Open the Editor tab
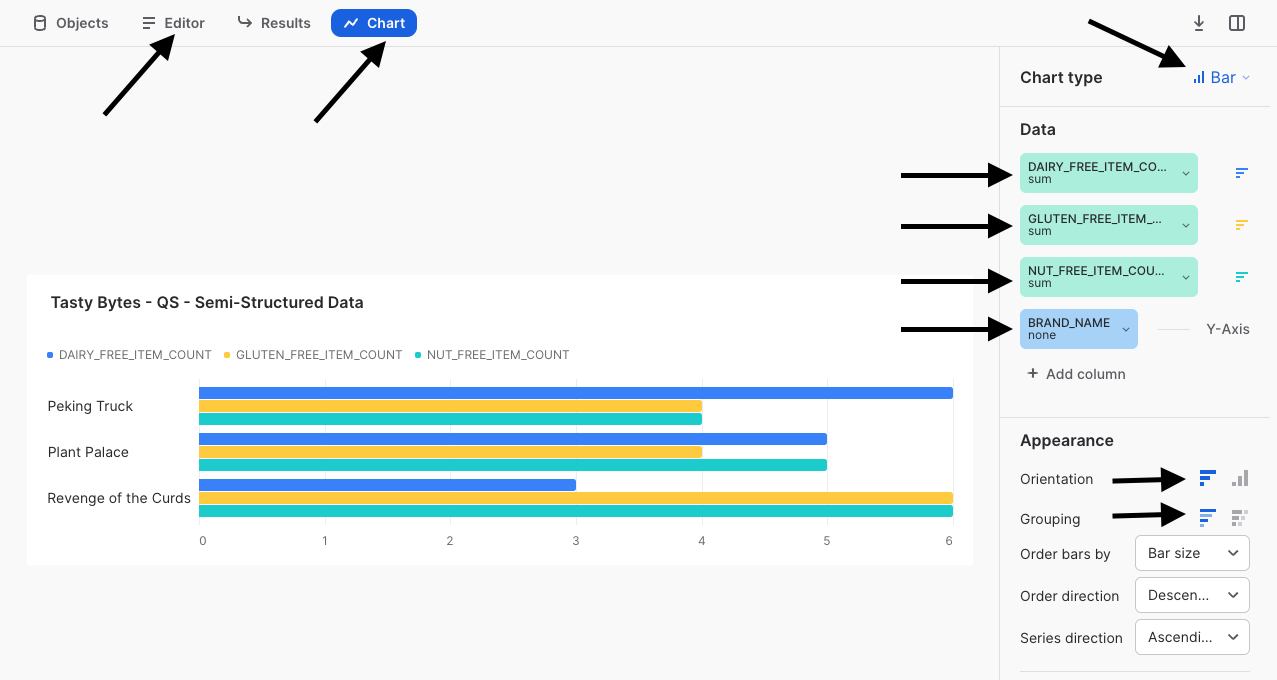The height and width of the screenshot is (680, 1277). click(x=173, y=22)
